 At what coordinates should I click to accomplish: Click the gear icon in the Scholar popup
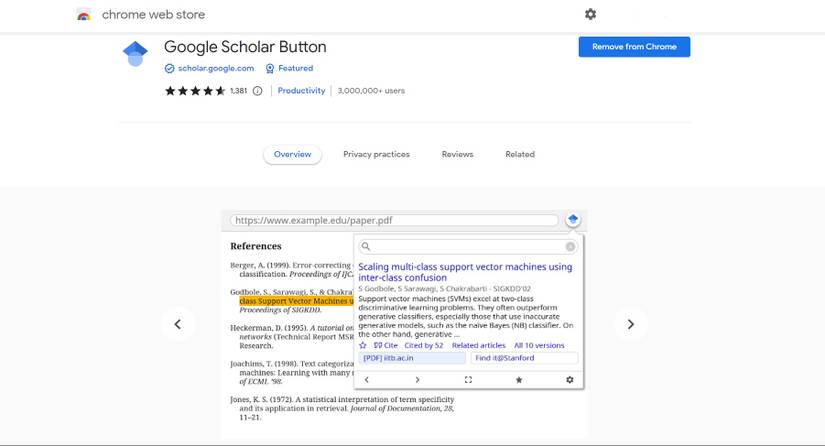(x=570, y=380)
